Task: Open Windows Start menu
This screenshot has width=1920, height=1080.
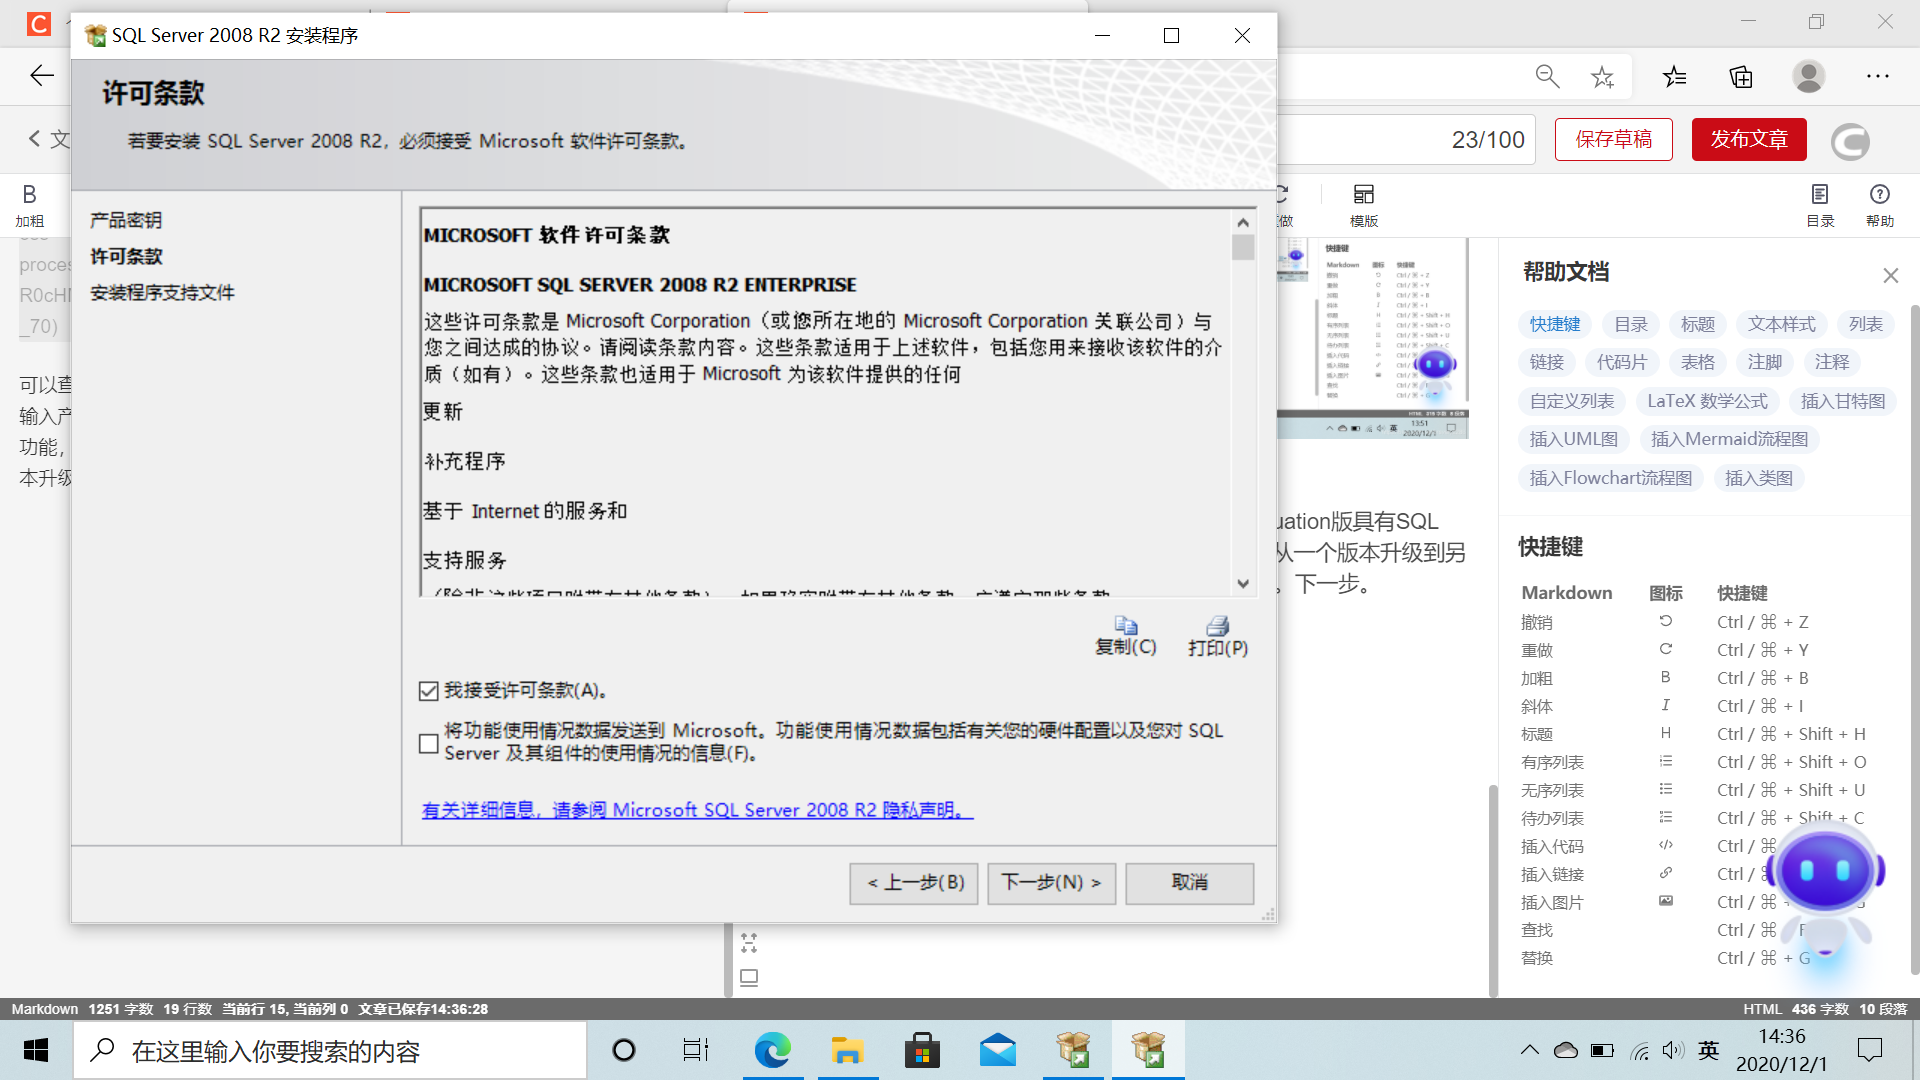Action: coord(36,1050)
